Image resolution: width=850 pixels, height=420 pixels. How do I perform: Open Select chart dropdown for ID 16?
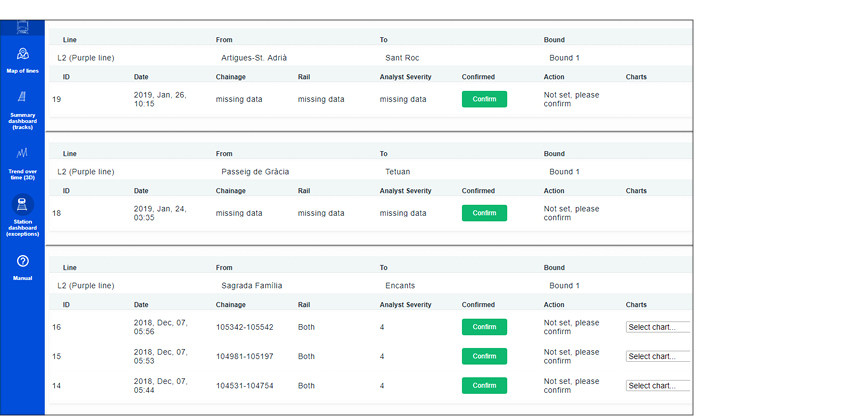657,327
